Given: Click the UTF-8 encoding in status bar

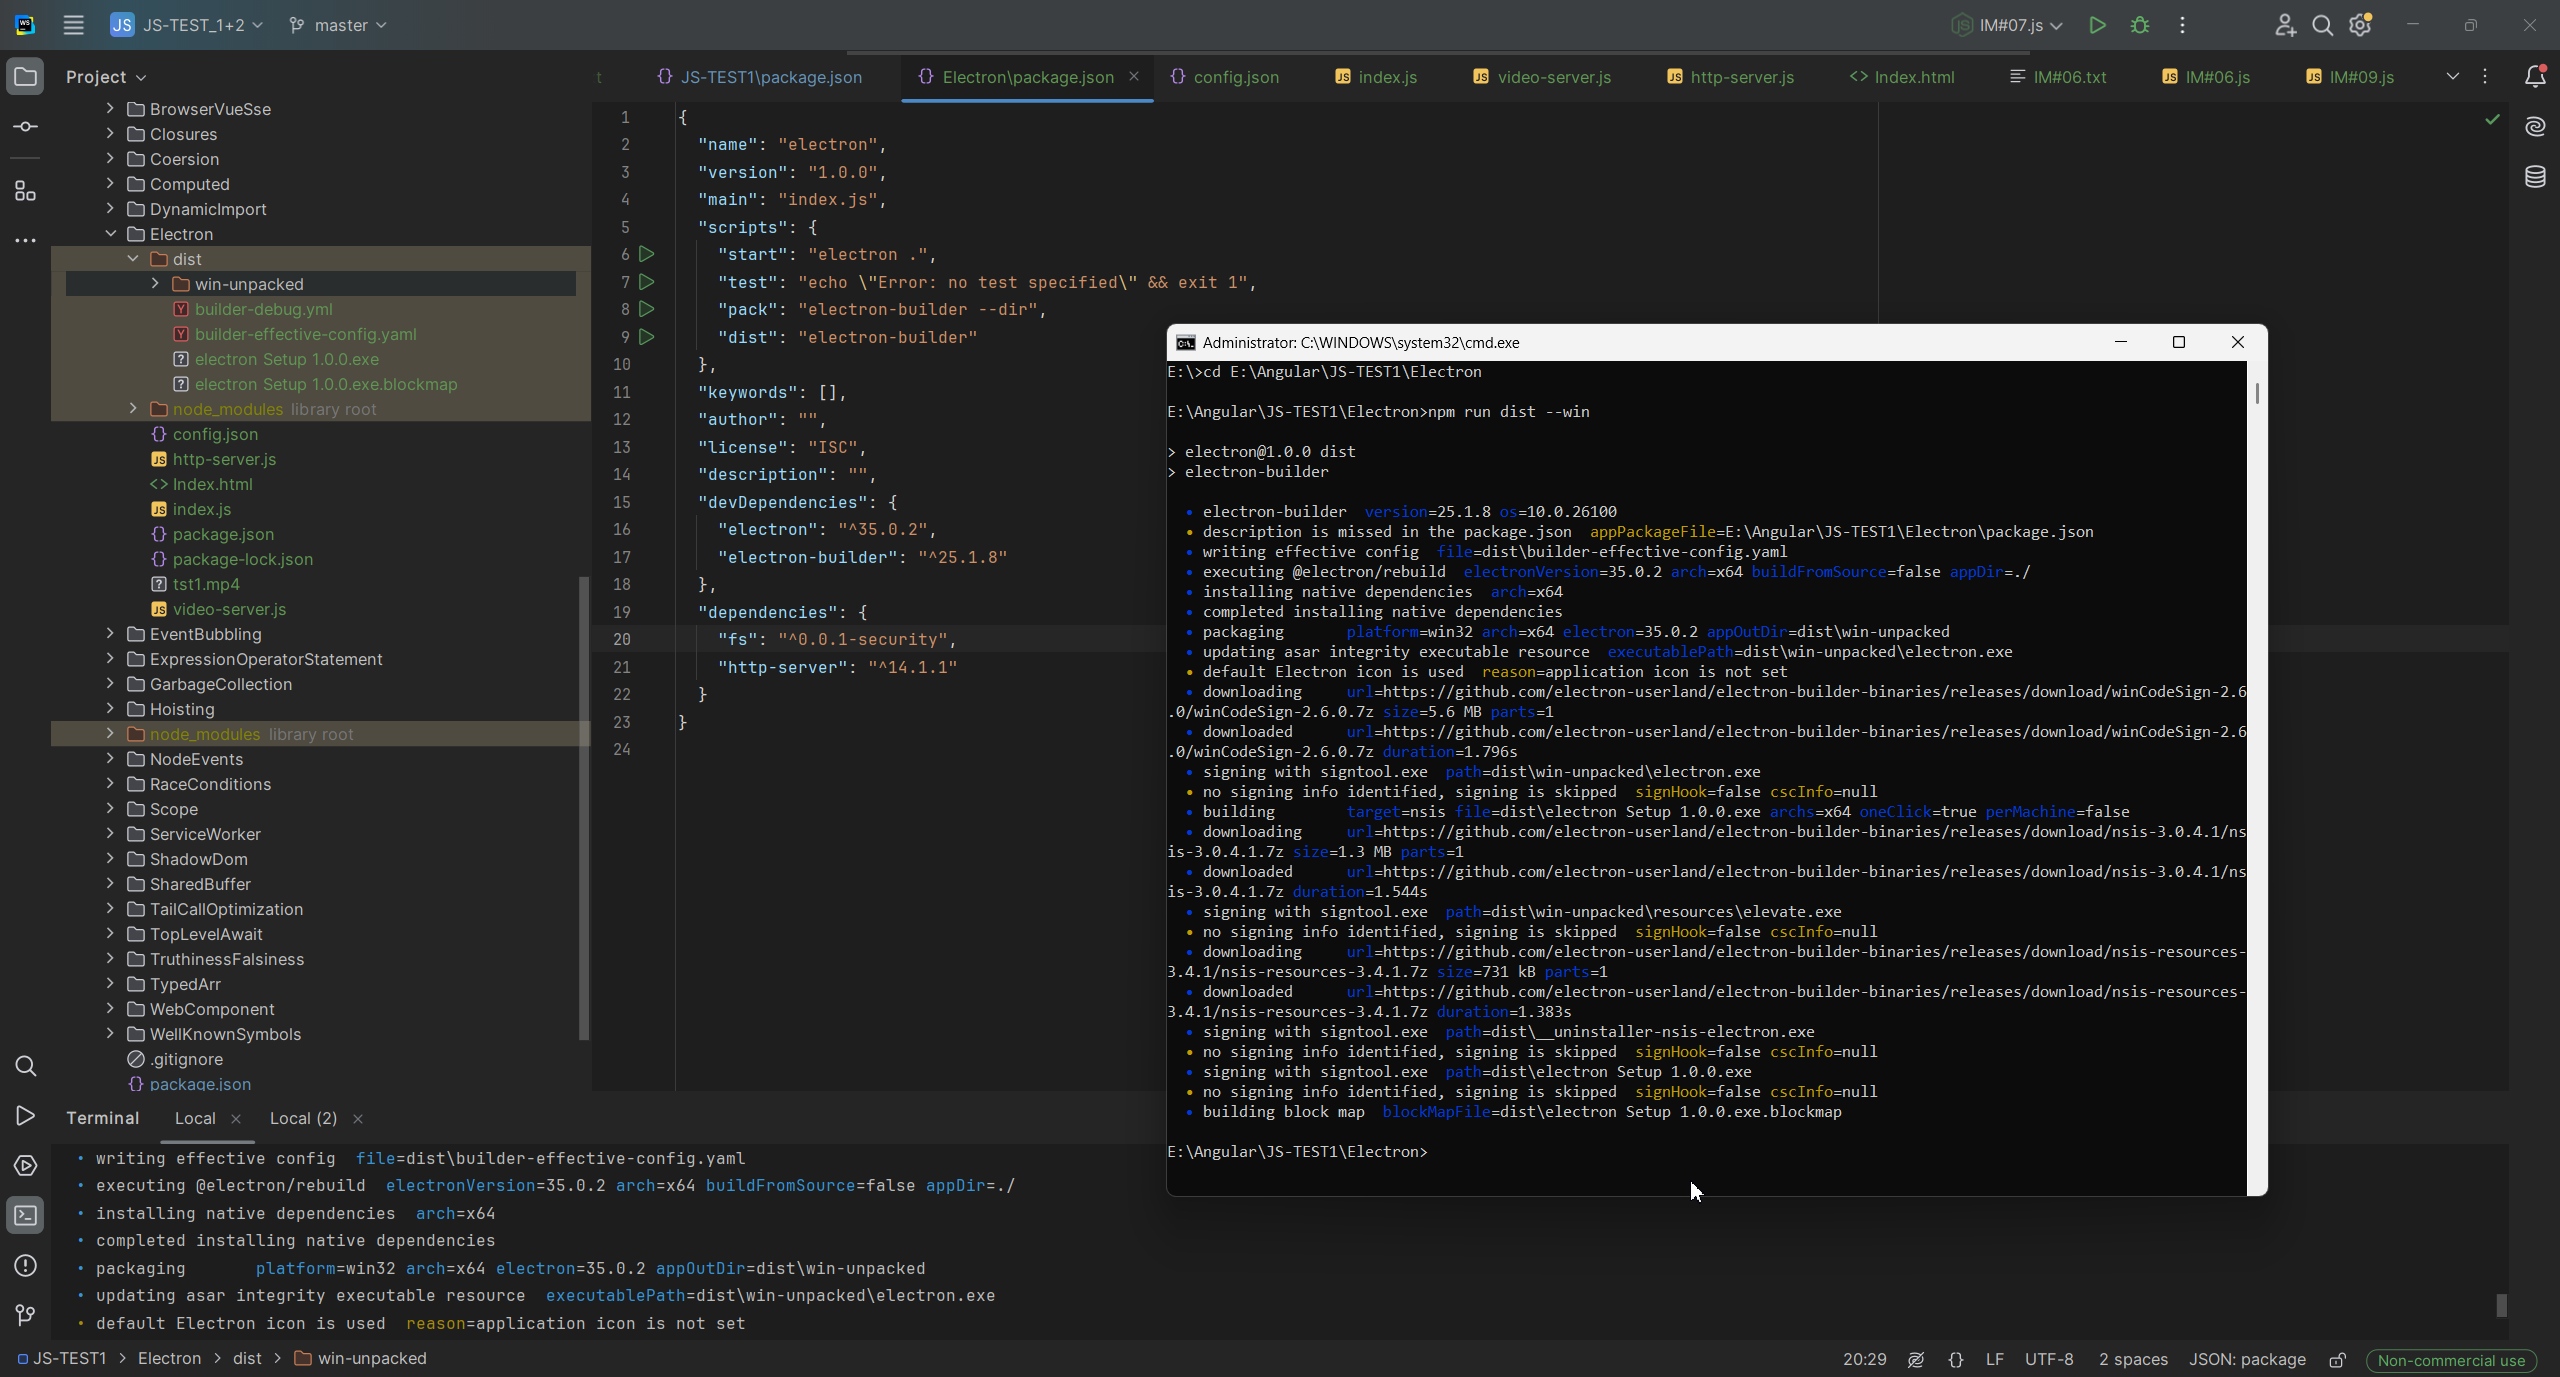Looking at the screenshot, I should click(x=2049, y=1359).
